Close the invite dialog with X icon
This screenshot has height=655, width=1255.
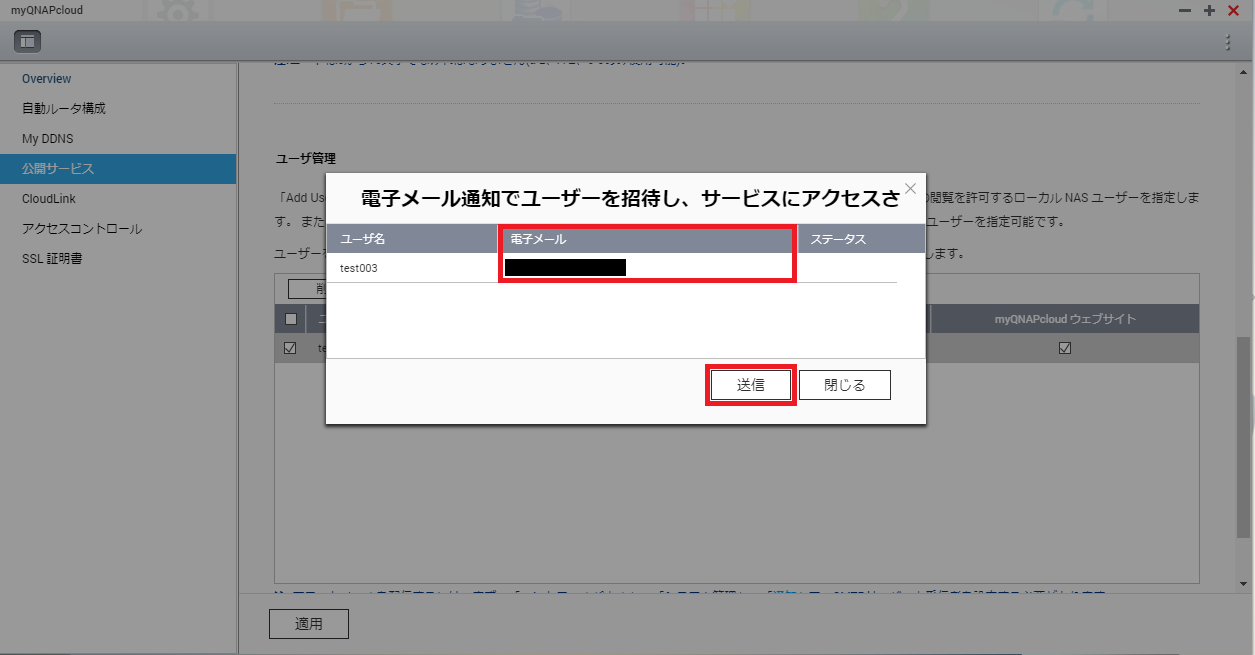[x=910, y=188]
